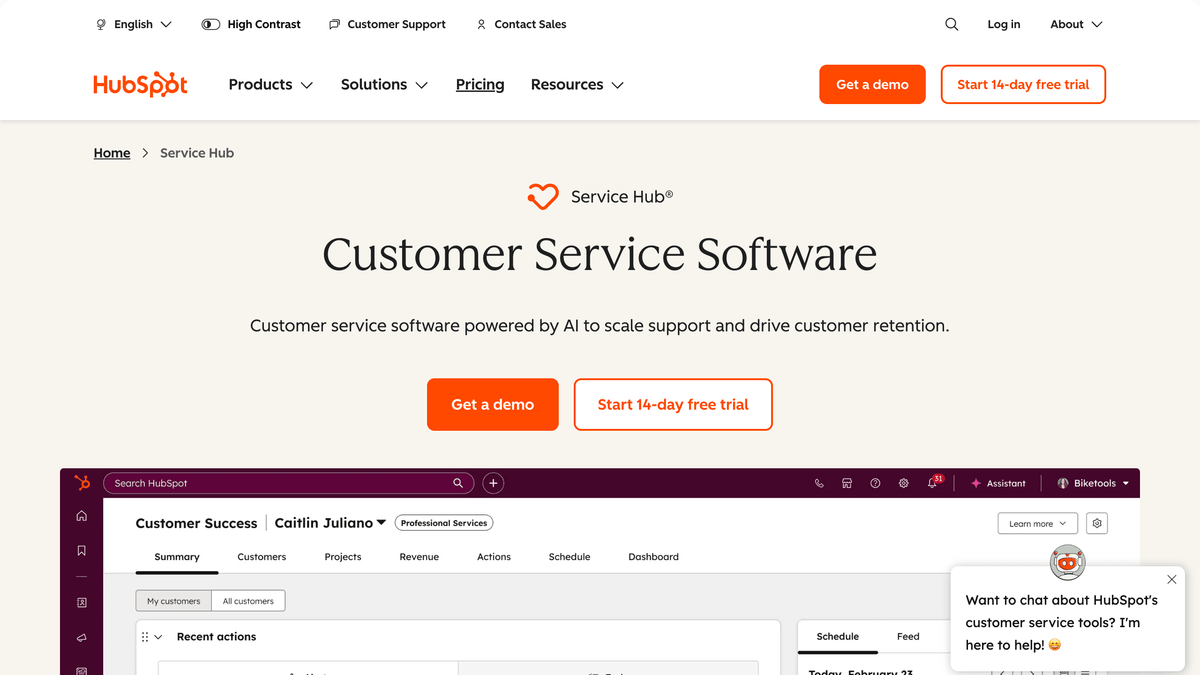The width and height of the screenshot is (1200, 675).
Task: Click the HubSpot sprocket icon in the dashboard
Action: [82, 483]
